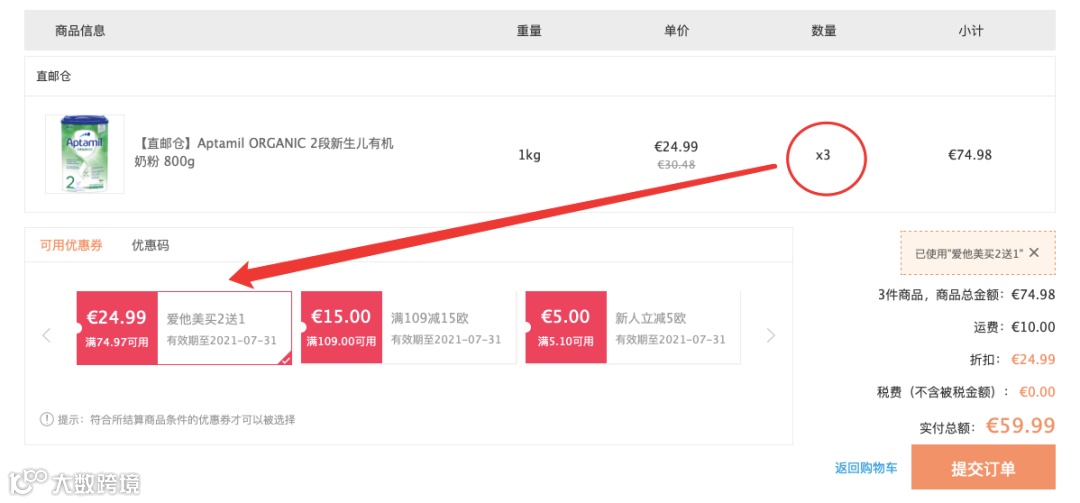
Task: Click the 大数跨境 watermark logo
Action: pyautogui.click(x=74, y=482)
